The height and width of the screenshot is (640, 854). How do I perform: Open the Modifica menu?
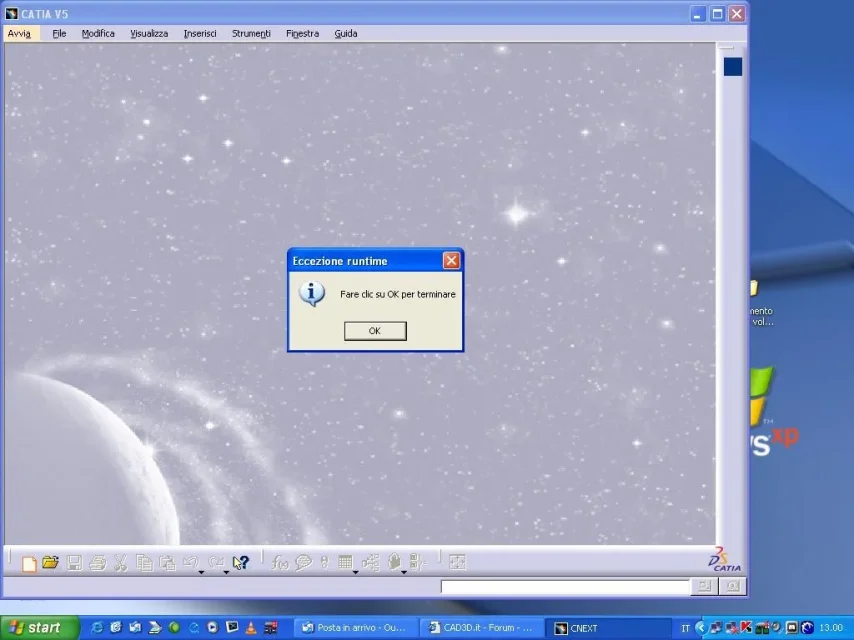pos(98,33)
